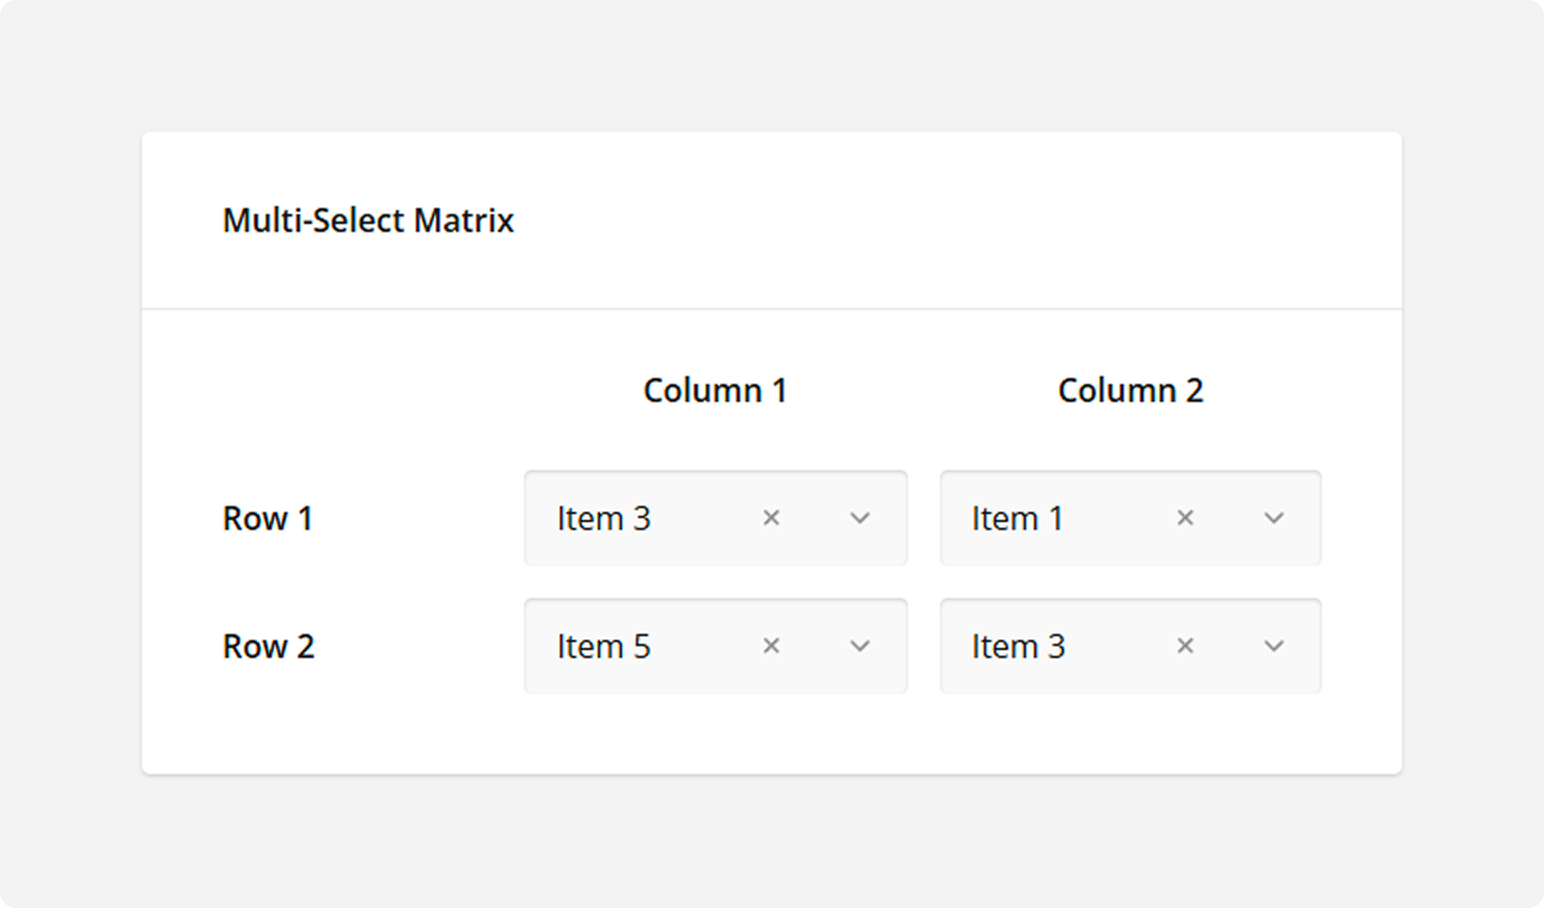This screenshot has width=1544, height=908.
Task: Click the Item 1 selected value
Action: [1017, 518]
